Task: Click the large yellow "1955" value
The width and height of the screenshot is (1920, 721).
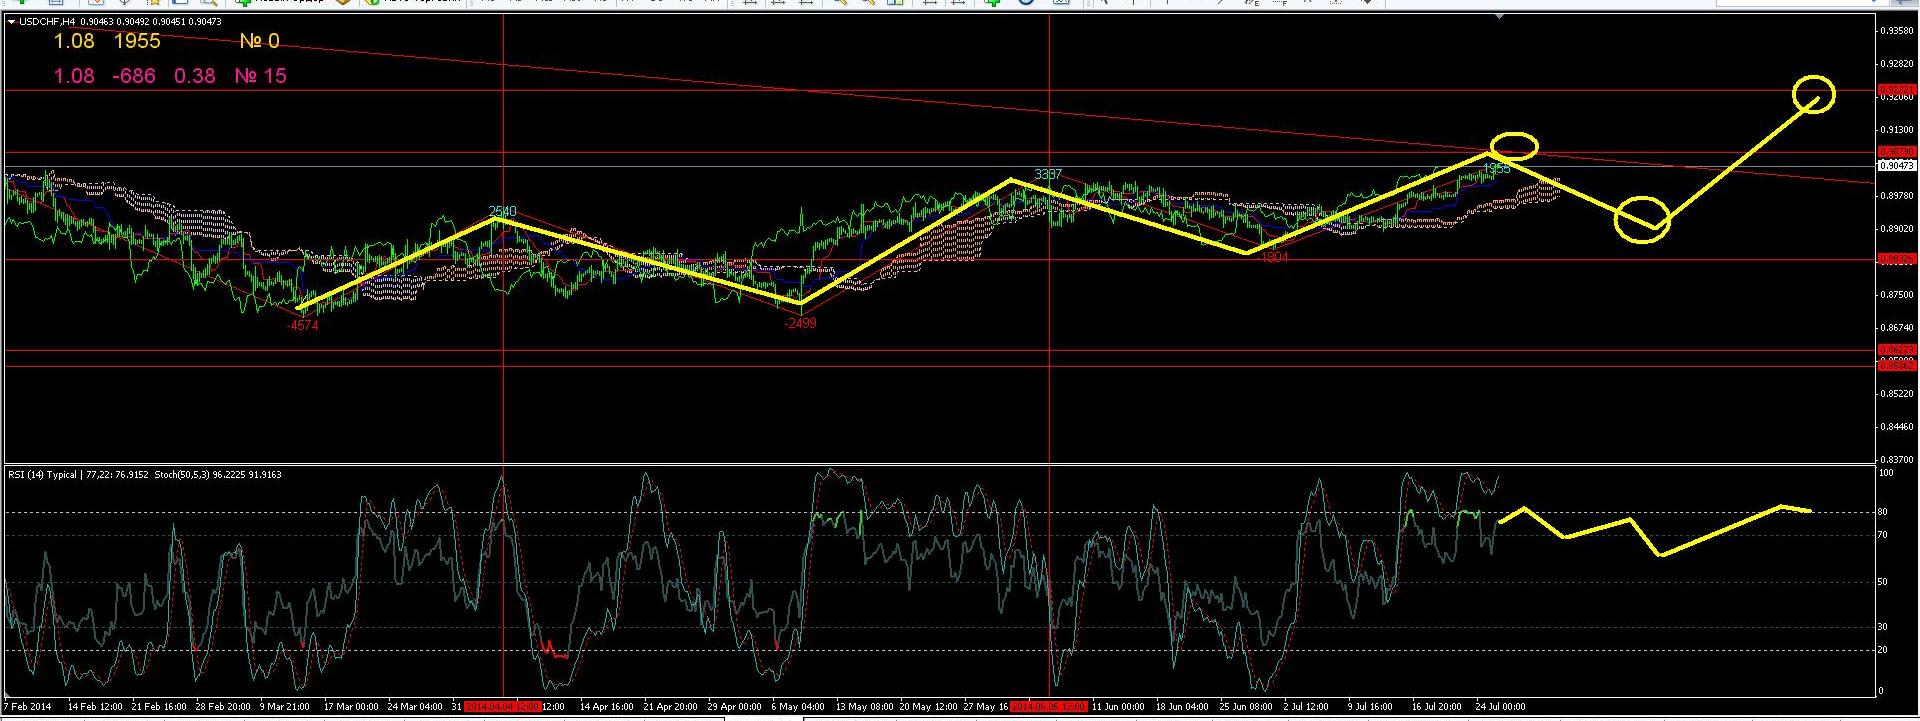Action: 137,41
